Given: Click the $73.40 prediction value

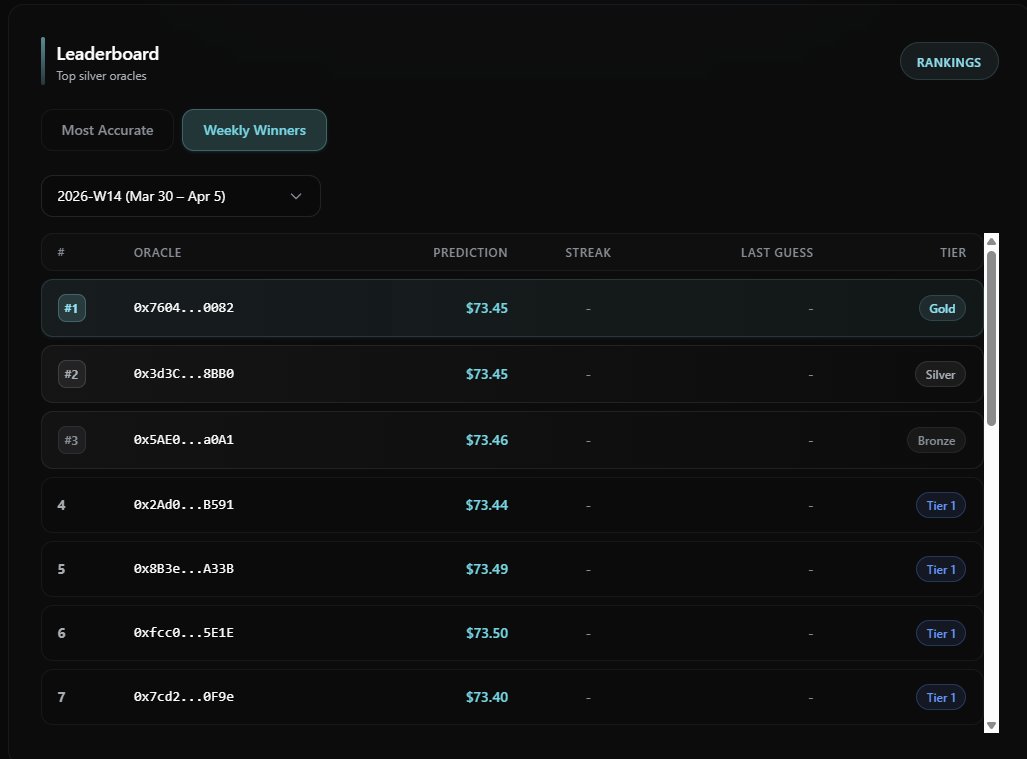Looking at the screenshot, I should [x=487, y=697].
